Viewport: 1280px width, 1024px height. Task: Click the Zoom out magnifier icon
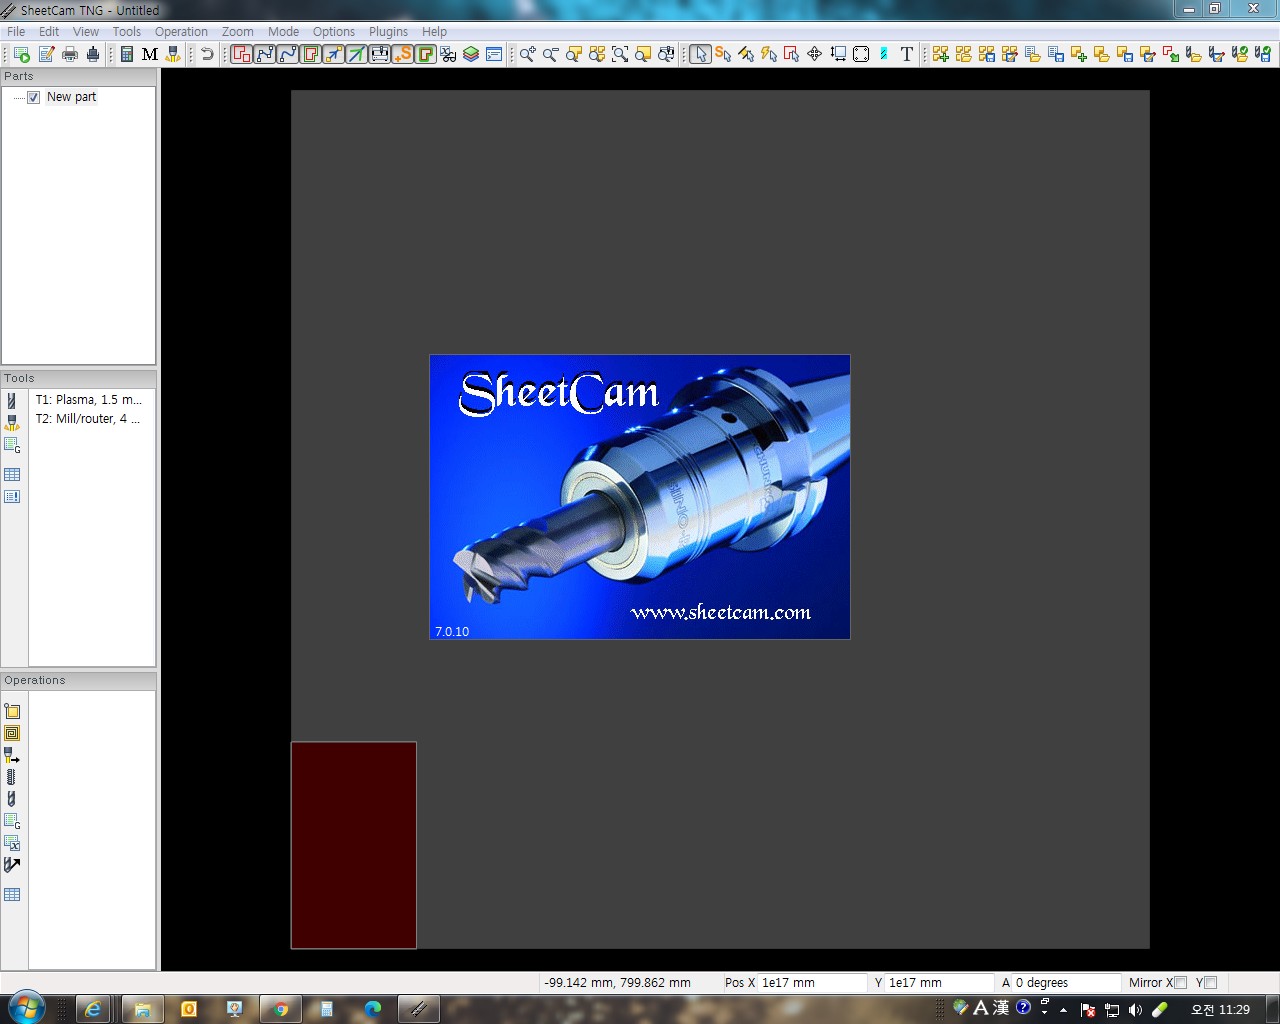[x=550, y=54]
